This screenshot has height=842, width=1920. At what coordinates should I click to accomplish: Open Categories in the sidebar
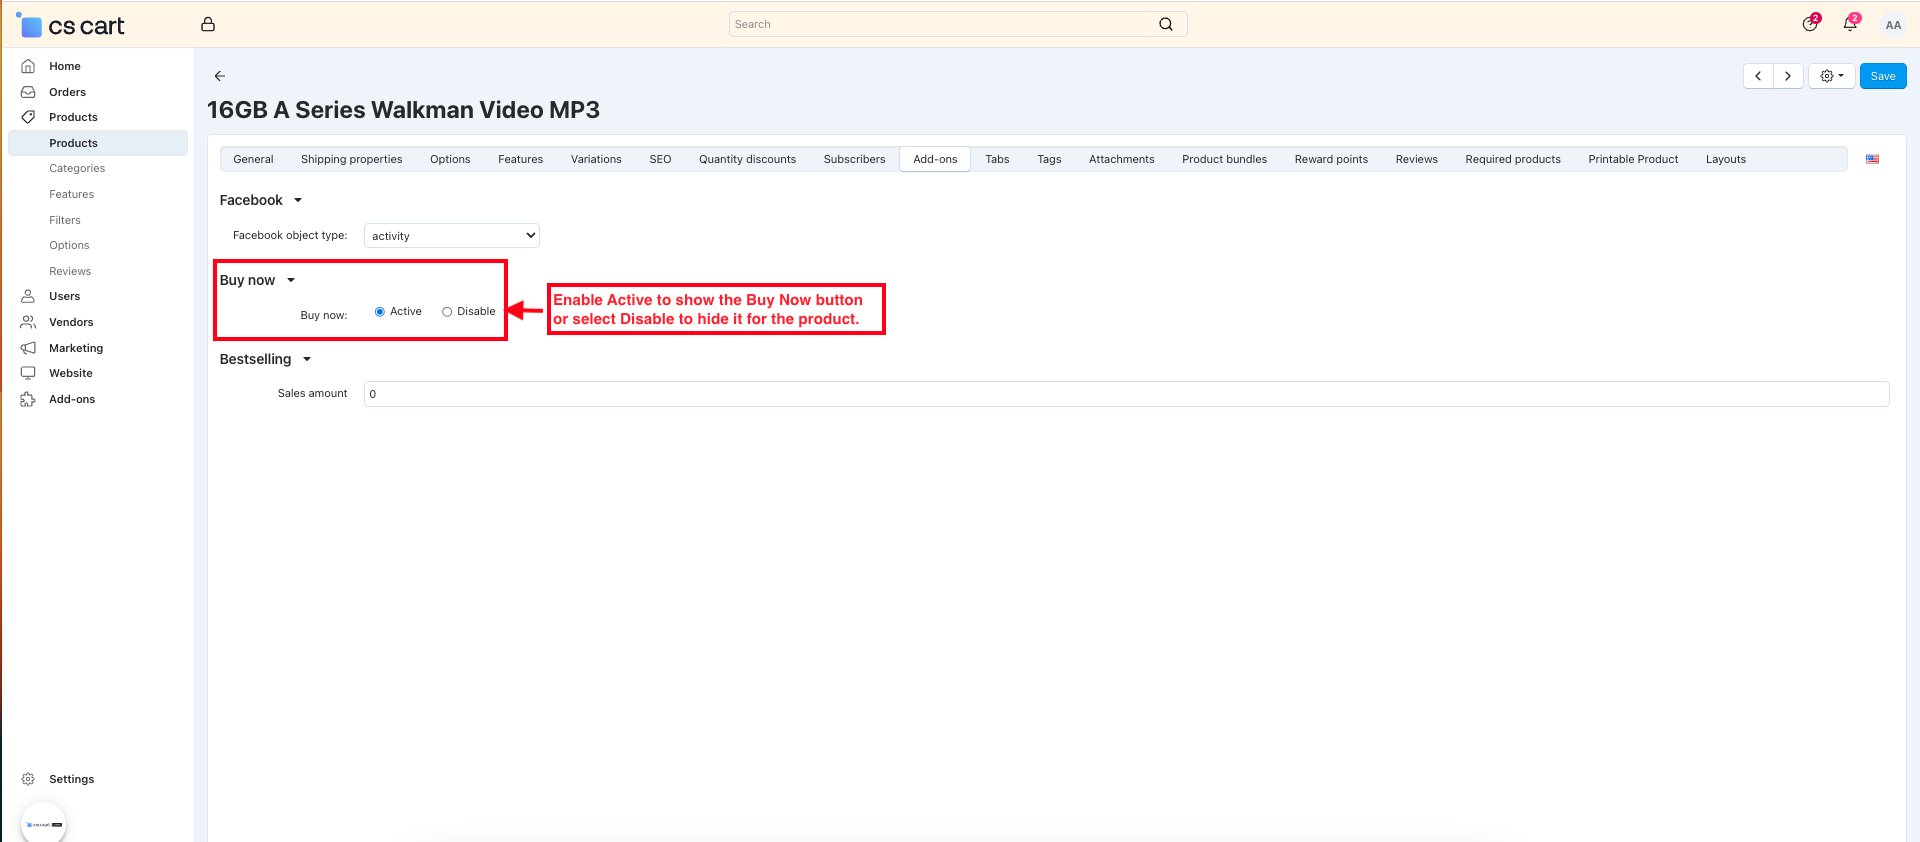pyautogui.click(x=77, y=168)
